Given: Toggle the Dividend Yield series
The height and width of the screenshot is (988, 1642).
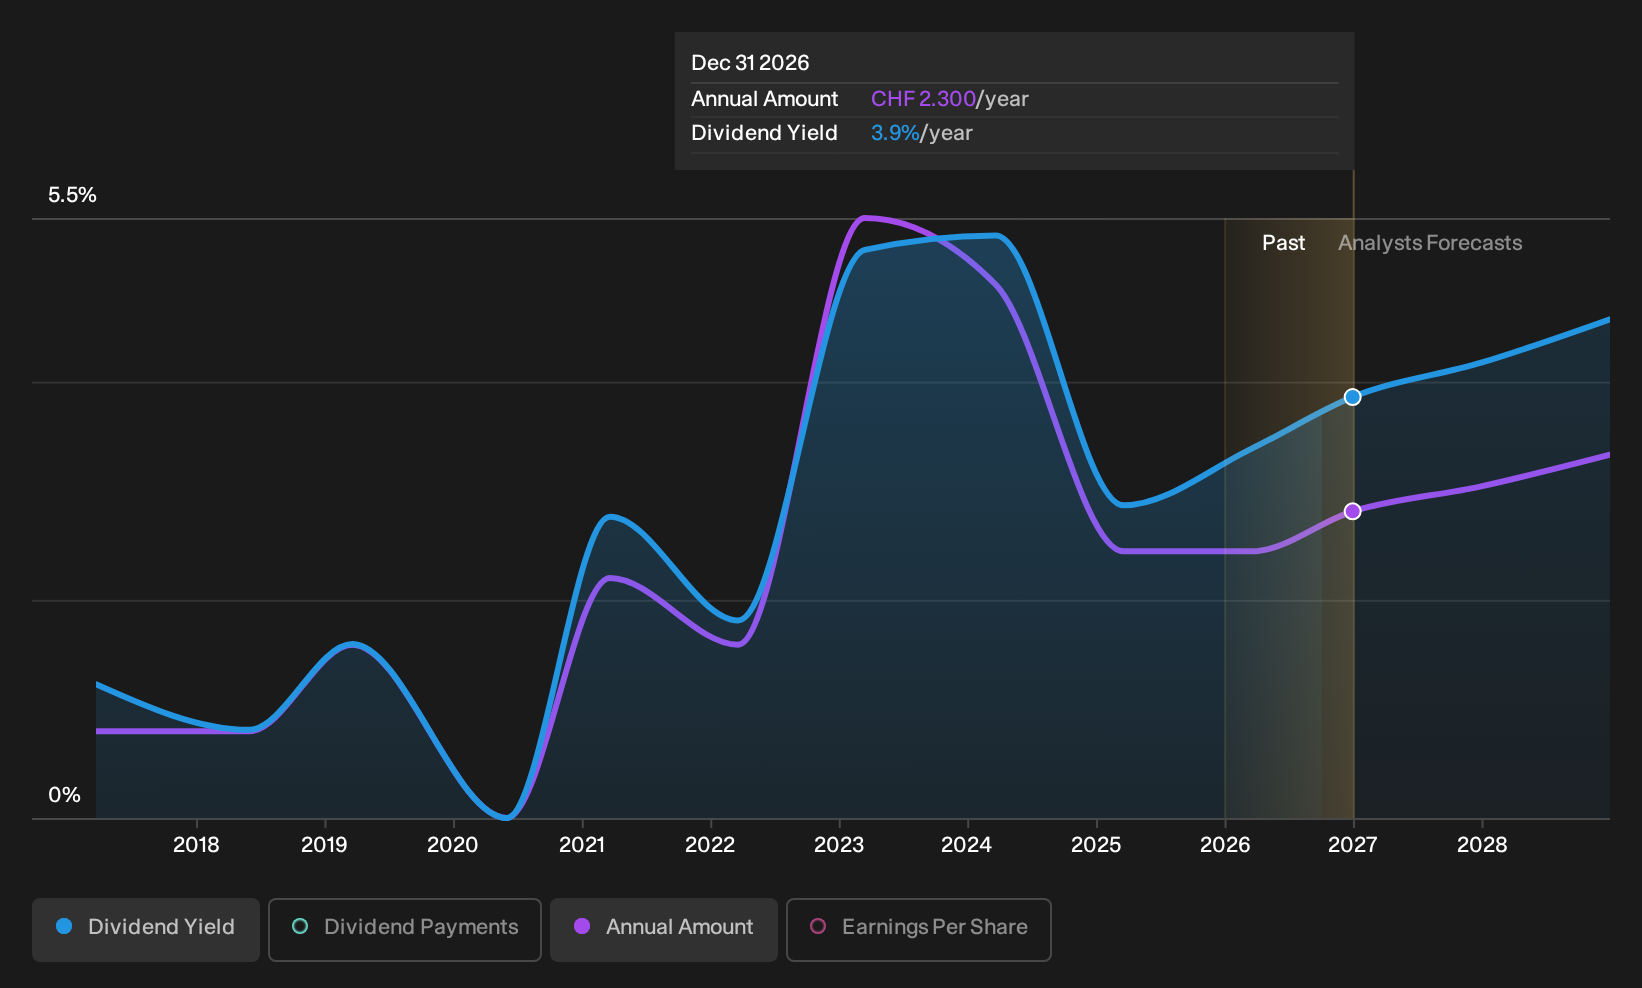Looking at the screenshot, I should point(146,930).
